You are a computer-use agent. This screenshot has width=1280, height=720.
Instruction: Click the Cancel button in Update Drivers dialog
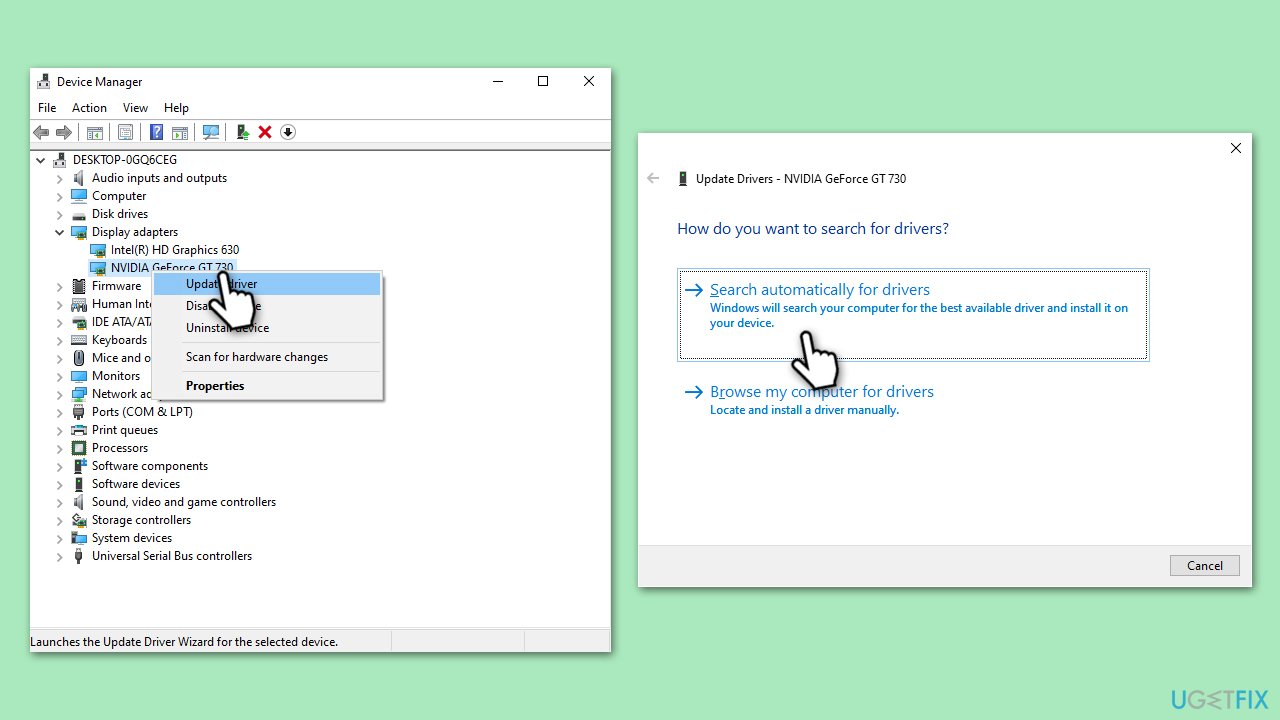point(1205,565)
